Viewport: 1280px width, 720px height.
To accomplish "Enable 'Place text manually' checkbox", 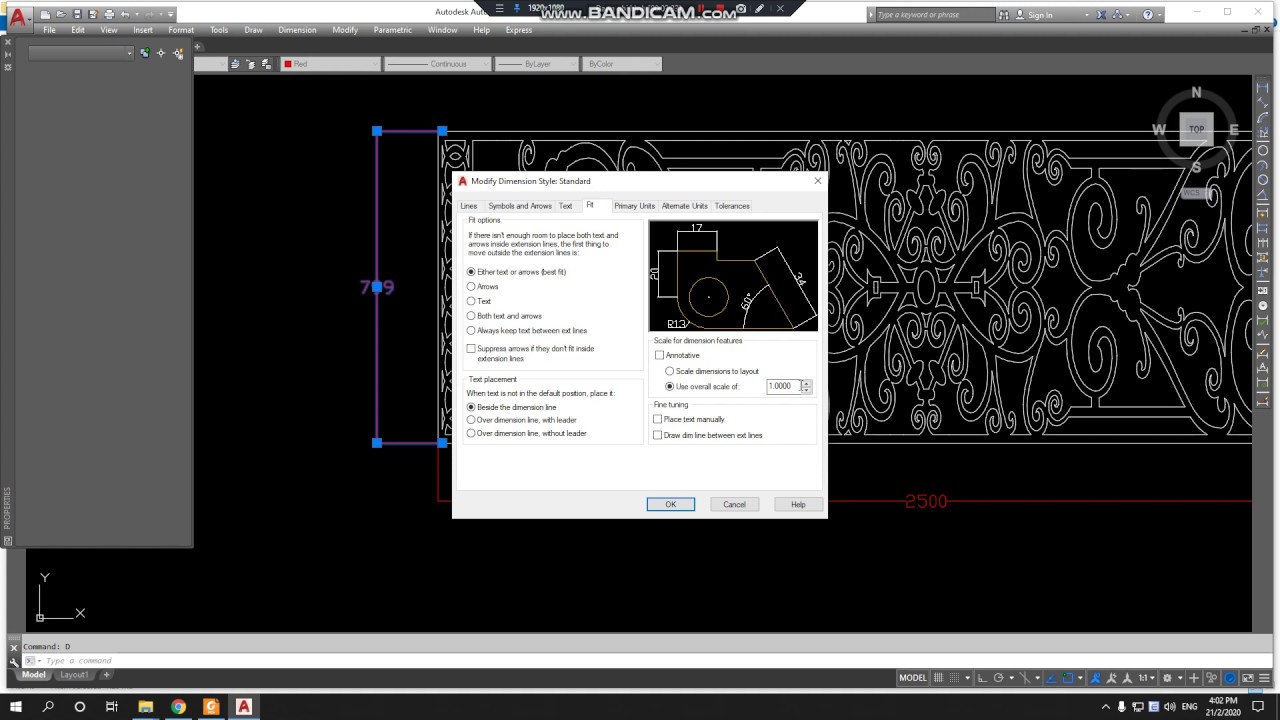I will tap(657, 419).
